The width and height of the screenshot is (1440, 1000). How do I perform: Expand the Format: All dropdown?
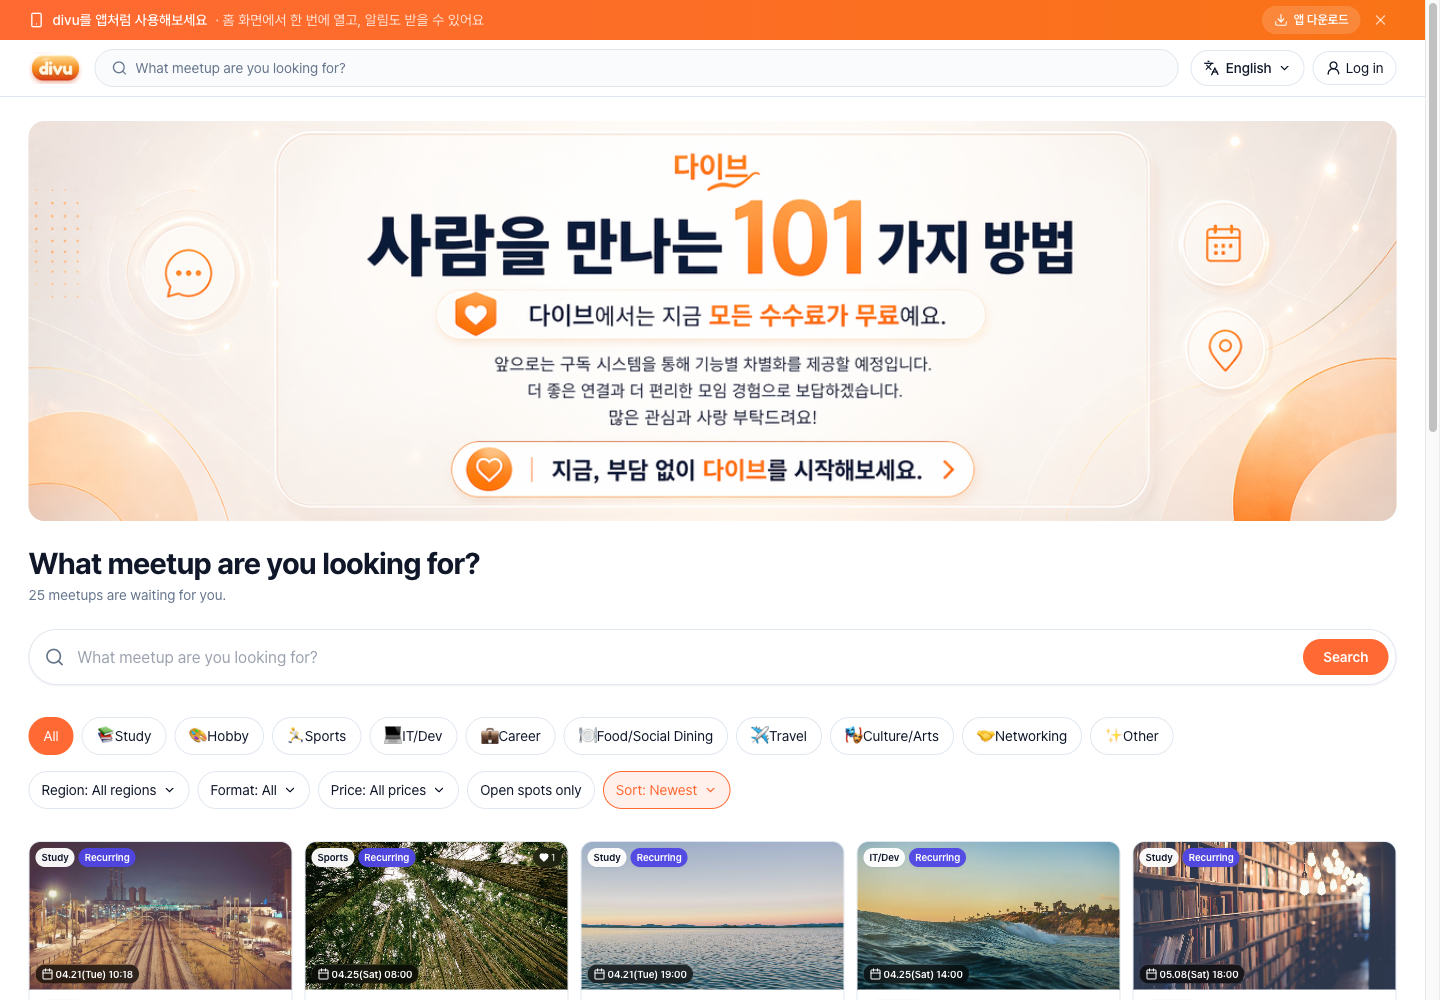(x=253, y=790)
